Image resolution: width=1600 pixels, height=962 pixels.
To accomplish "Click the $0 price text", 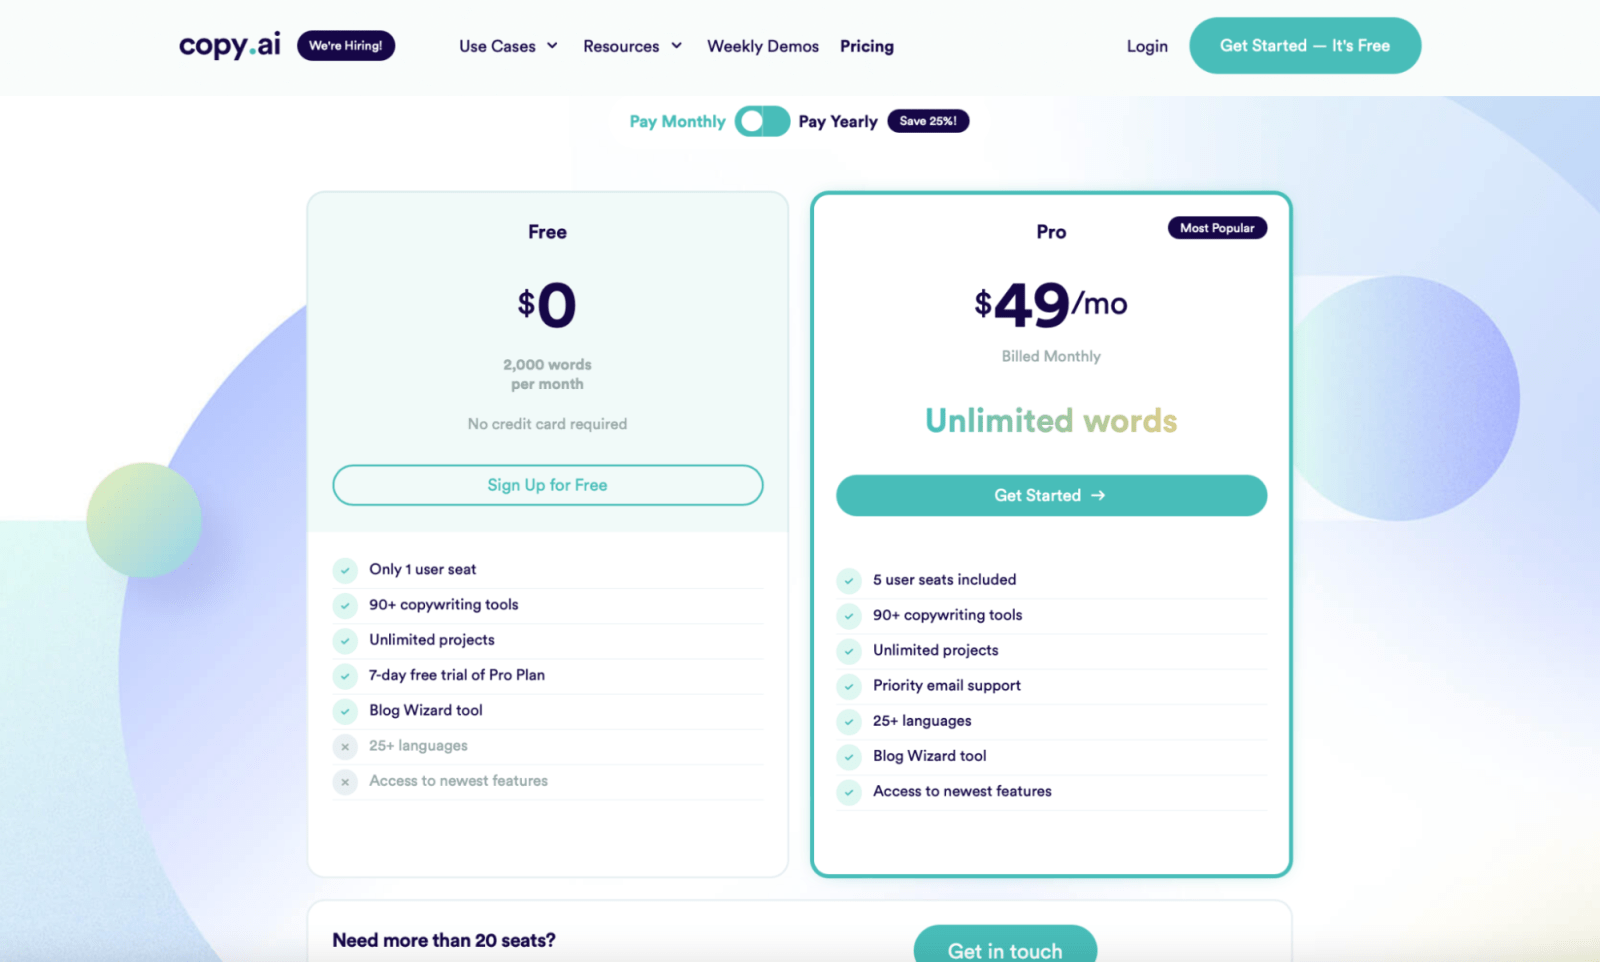I will [547, 305].
